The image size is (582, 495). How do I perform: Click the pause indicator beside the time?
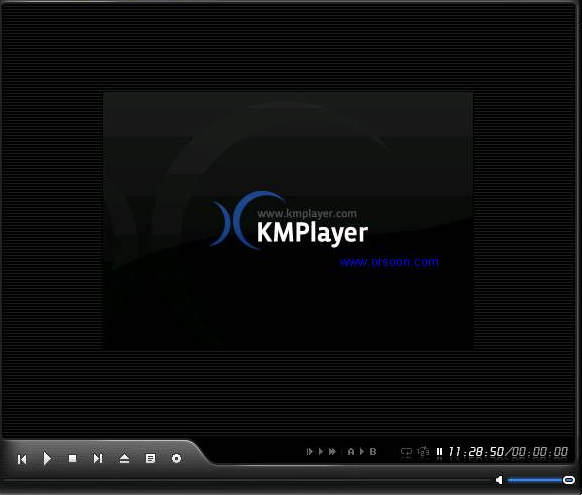(439, 452)
